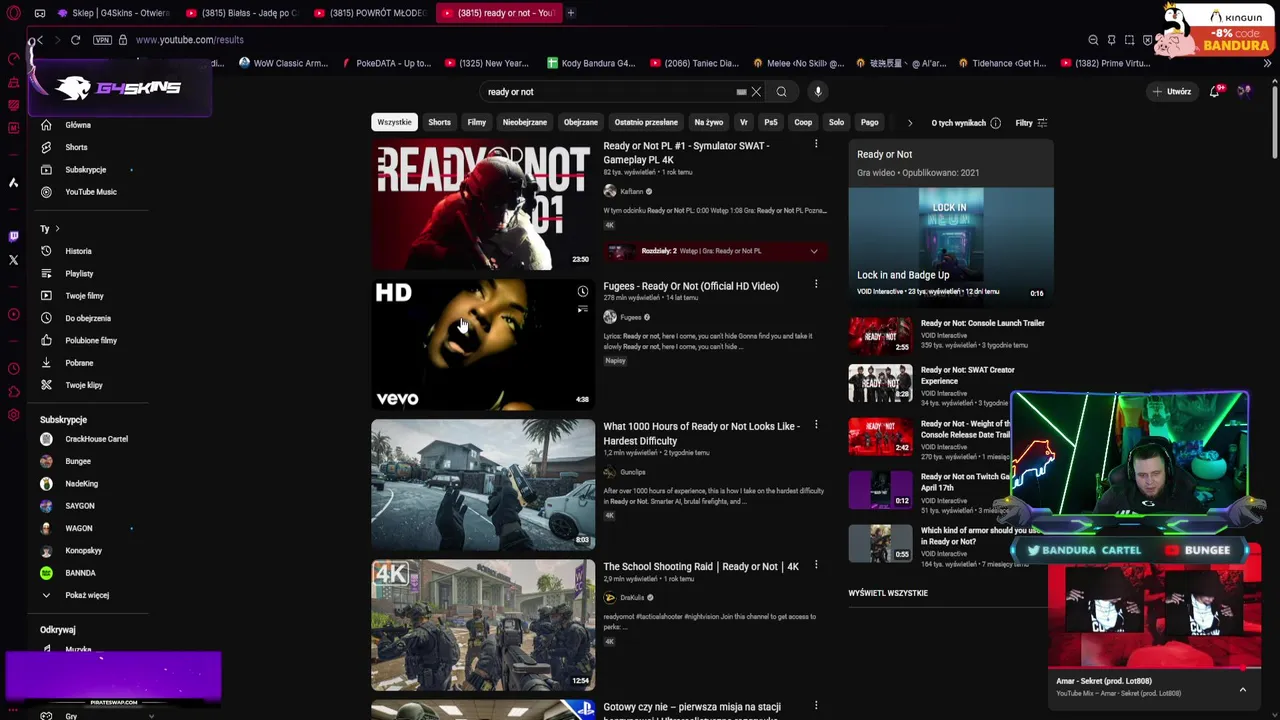Select the Nieobejrzane filter chip

[x=525, y=122]
